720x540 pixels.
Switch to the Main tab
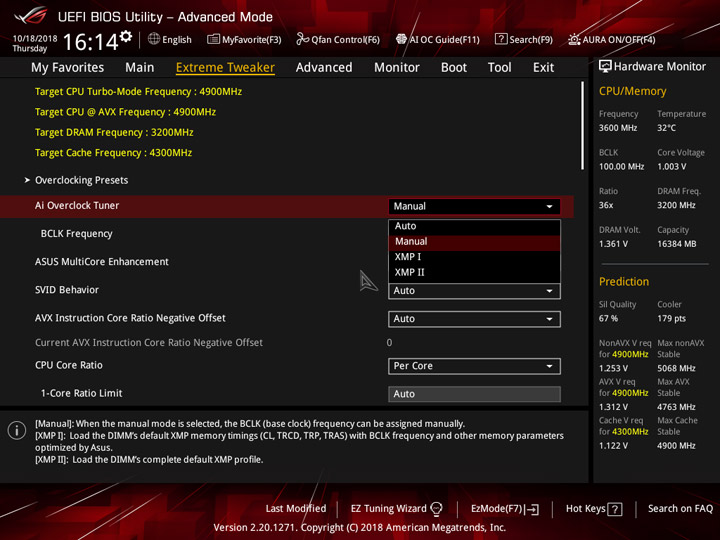pos(140,68)
